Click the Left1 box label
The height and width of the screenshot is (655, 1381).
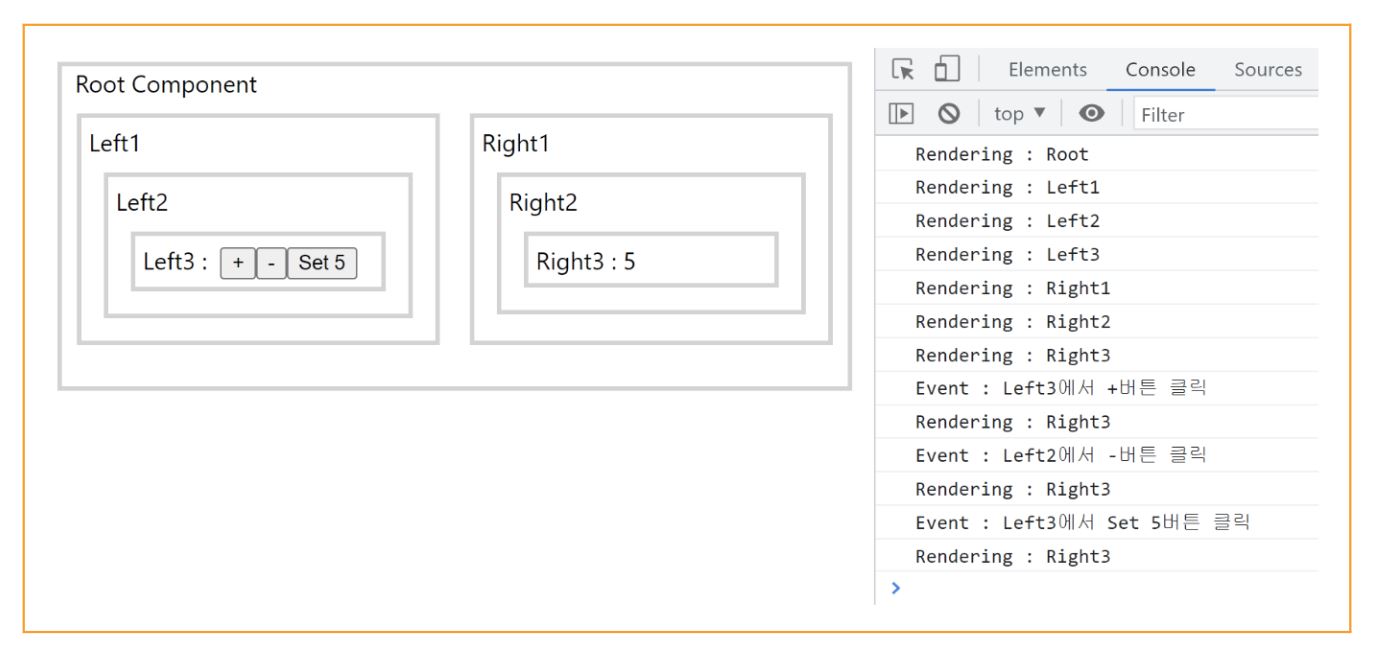pyautogui.click(x=114, y=143)
